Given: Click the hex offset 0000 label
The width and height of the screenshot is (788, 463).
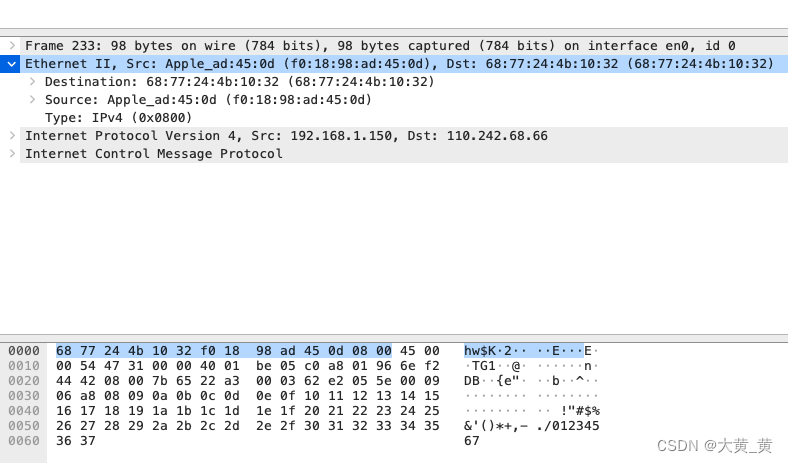Looking at the screenshot, I should (x=24, y=350).
